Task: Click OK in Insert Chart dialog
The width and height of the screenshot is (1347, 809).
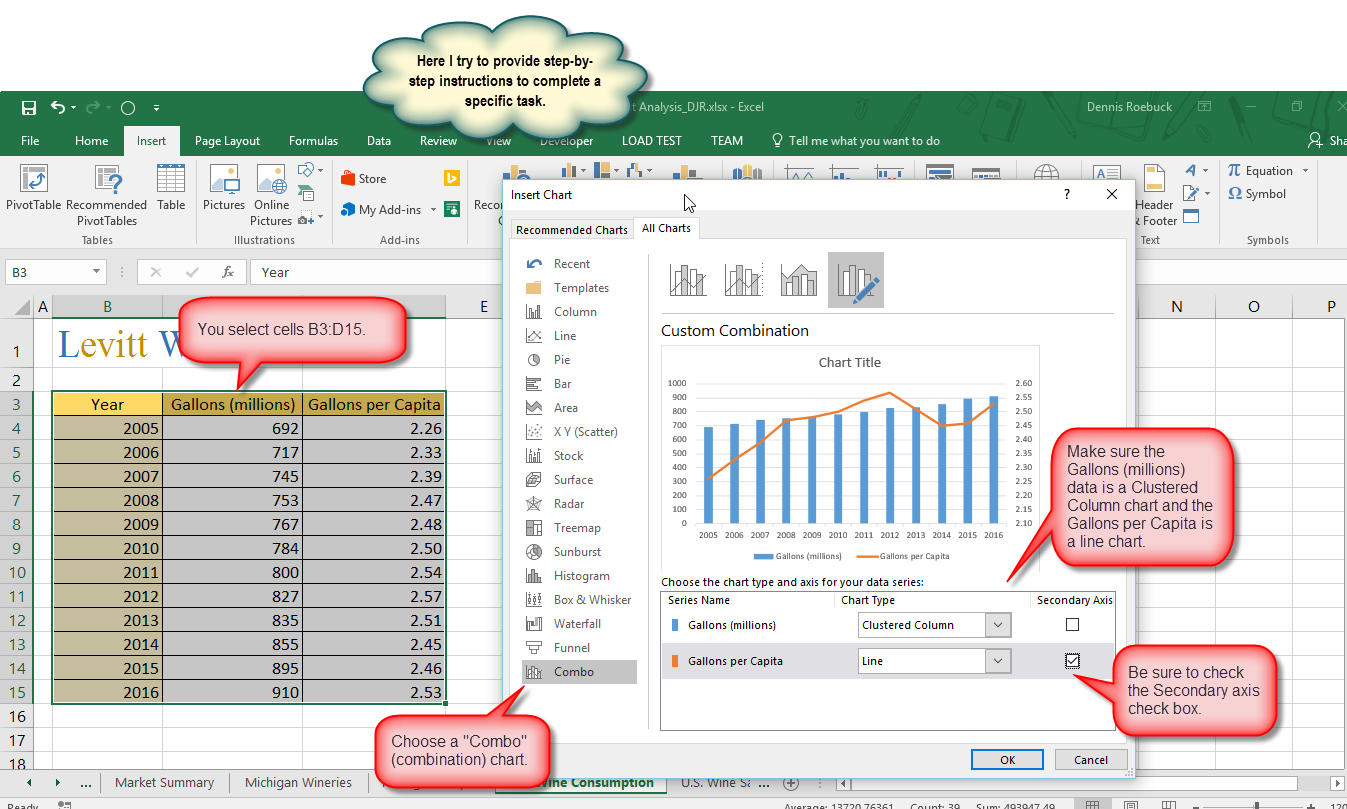Action: point(1008,760)
